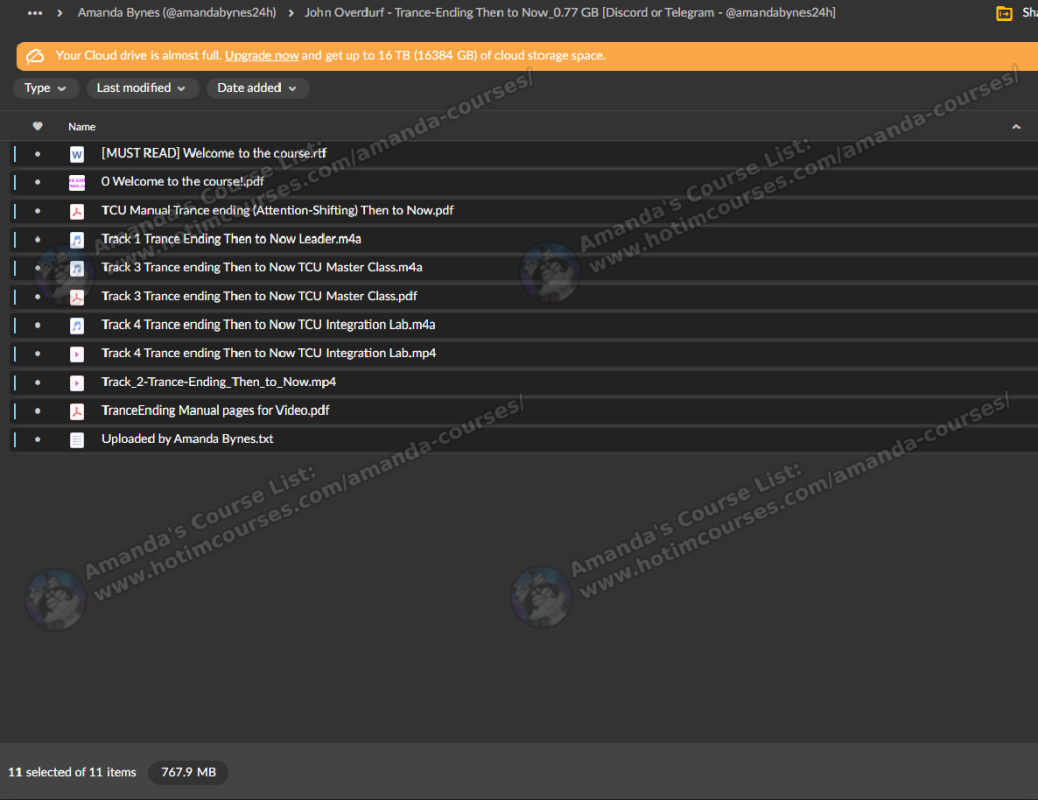
Task: Follow the Upgrade now link
Action: (261, 56)
